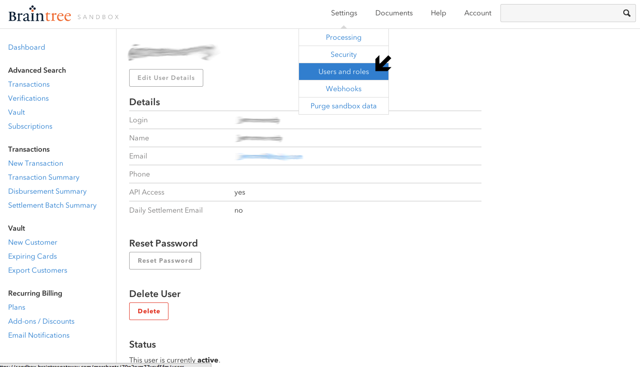
Task: Open Transactions under Advanced Search
Action: pyautogui.click(x=29, y=84)
